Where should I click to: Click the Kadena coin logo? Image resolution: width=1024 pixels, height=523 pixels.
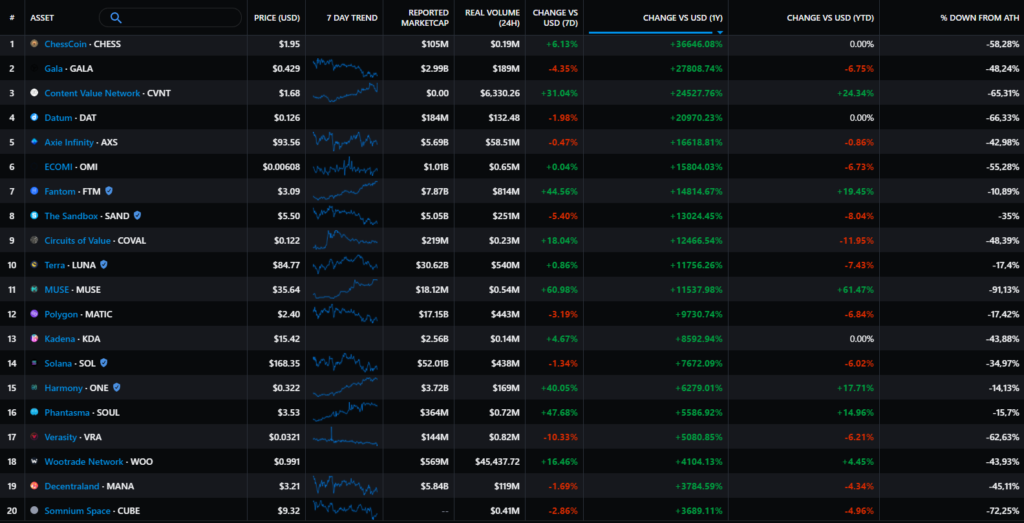point(34,338)
